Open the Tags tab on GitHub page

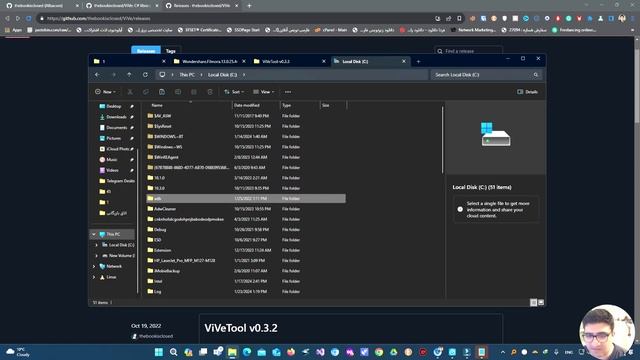coord(171,51)
